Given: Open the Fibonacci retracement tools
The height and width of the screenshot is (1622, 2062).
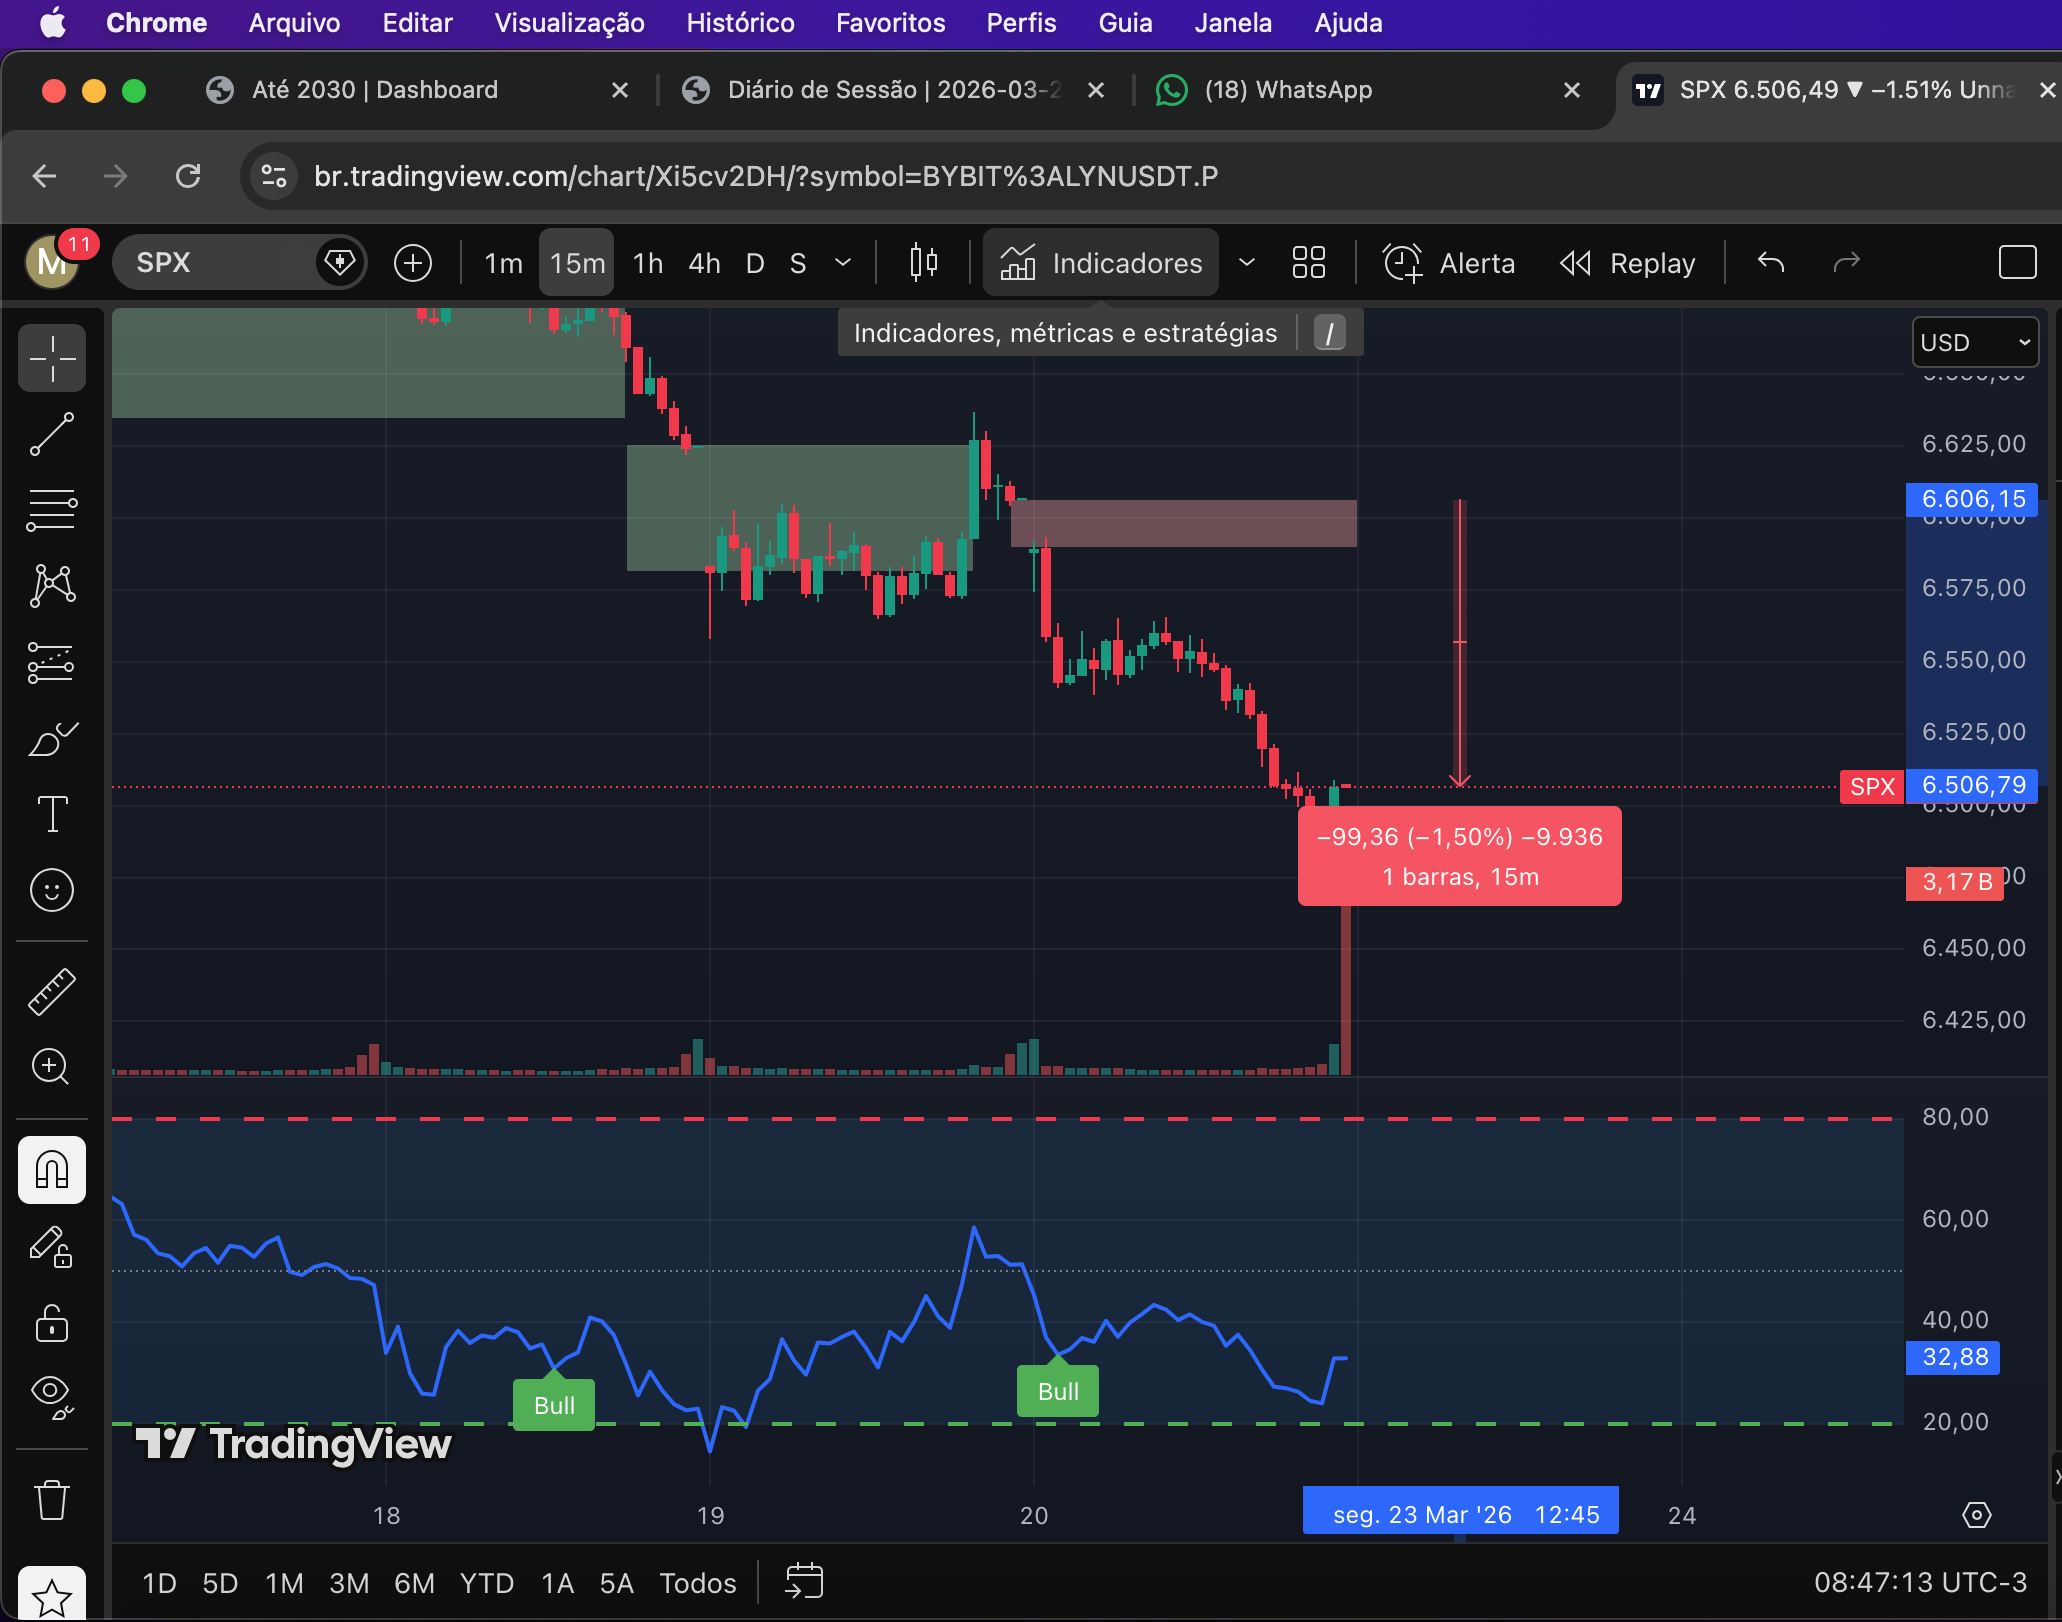Looking at the screenshot, I should tap(52, 510).
